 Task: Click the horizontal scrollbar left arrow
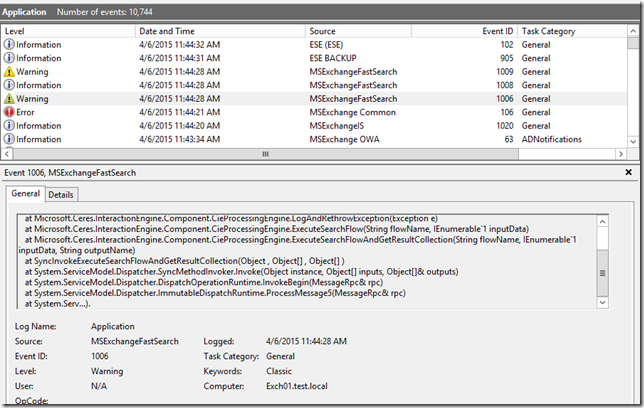(7, 154)
